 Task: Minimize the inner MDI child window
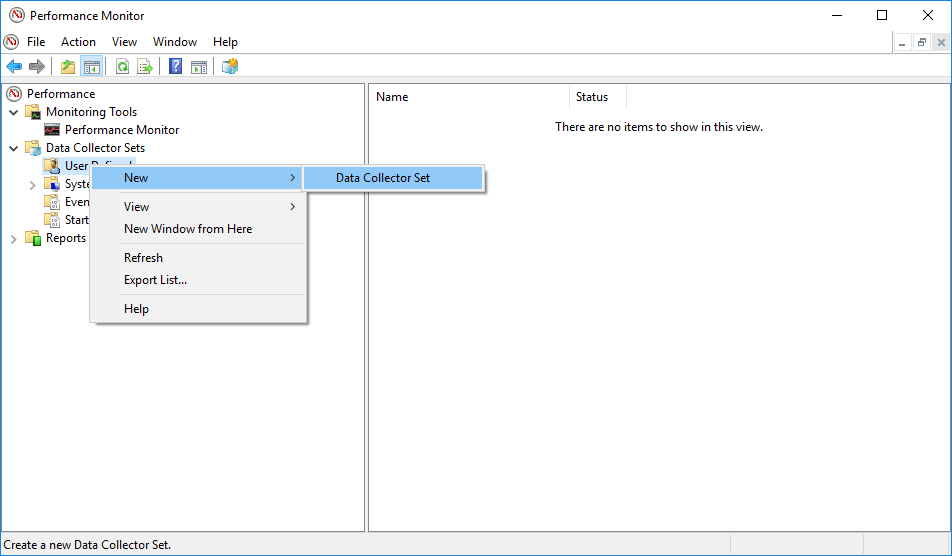tap(902, 42)
